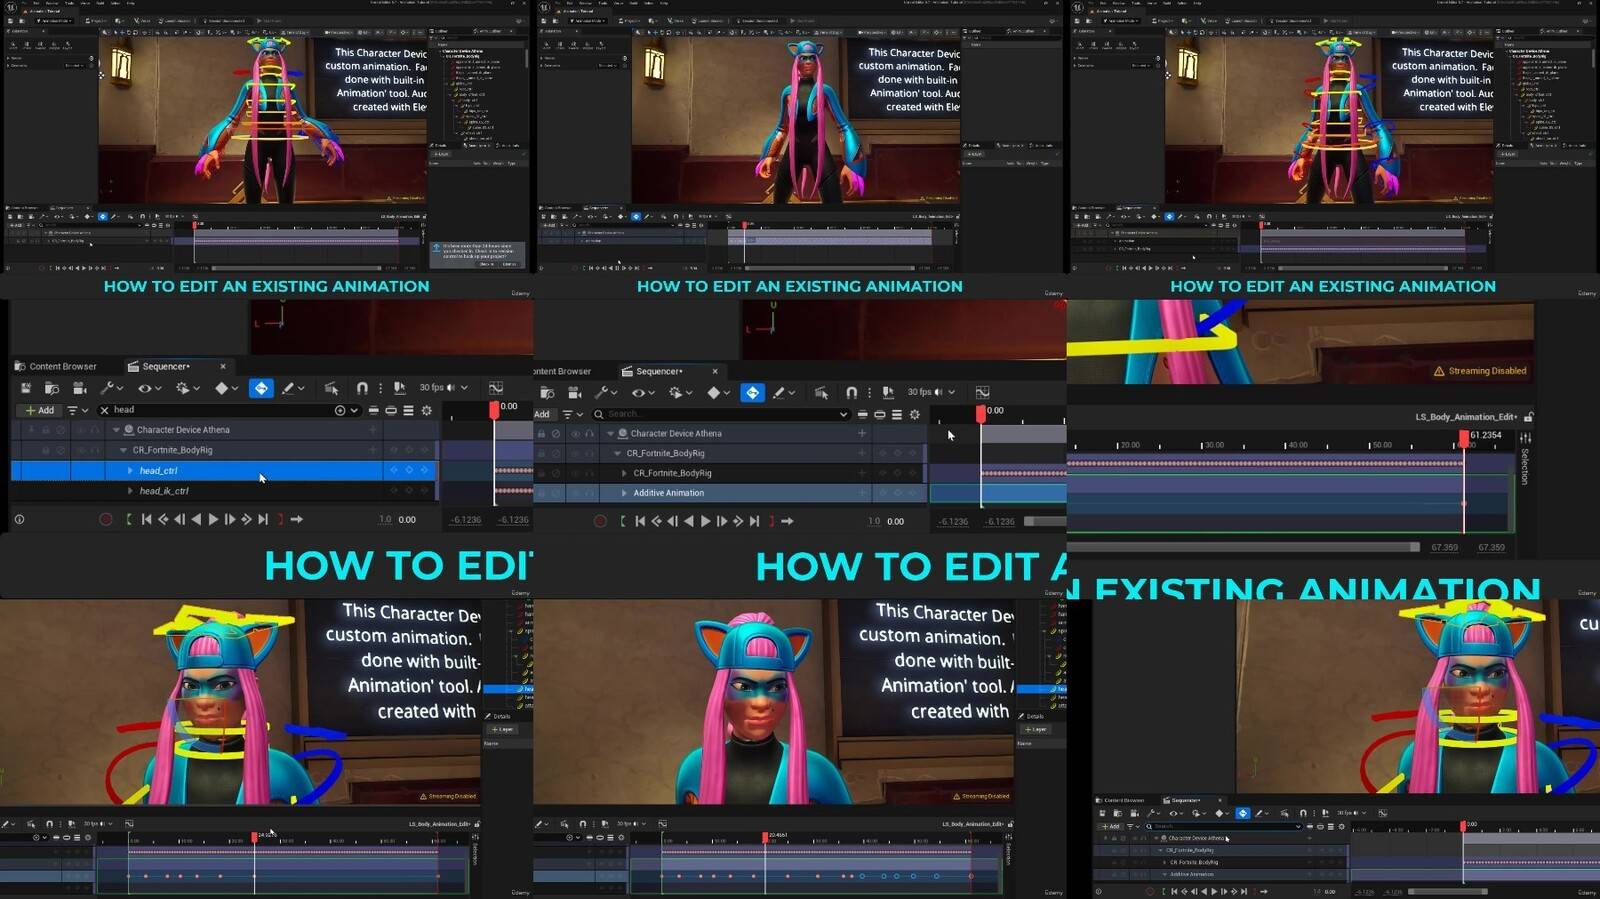
Task: Close Sequencer tab in close-up Additive Animation panel
Action: click(715, 371)
